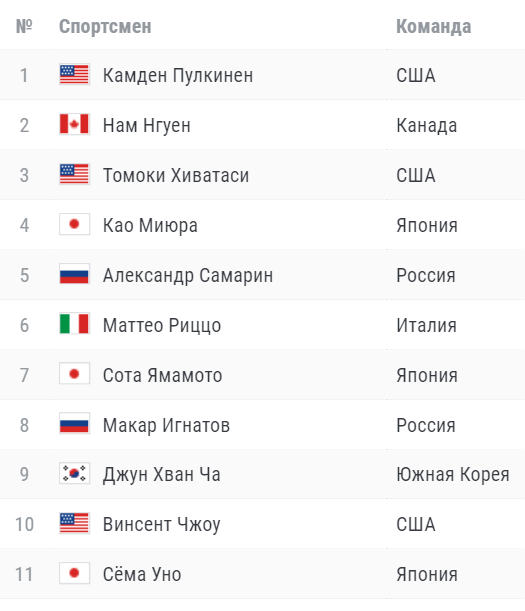Click team Канада in row two
This screenshot has width=525, height=611.
[427, 125]
